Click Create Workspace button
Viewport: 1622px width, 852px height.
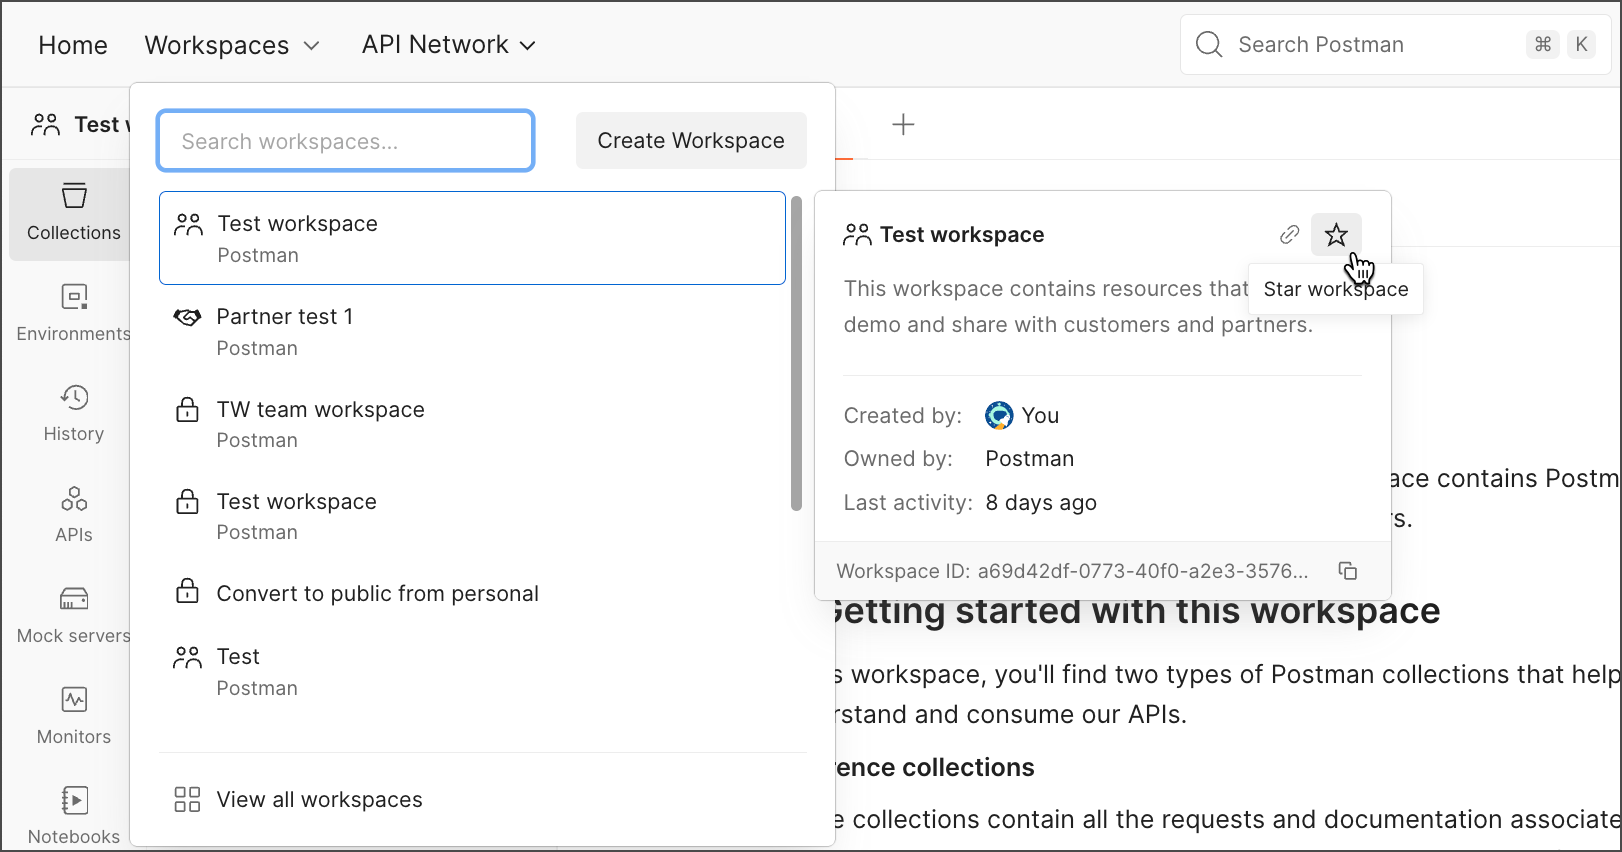click(x=691, y=141)
